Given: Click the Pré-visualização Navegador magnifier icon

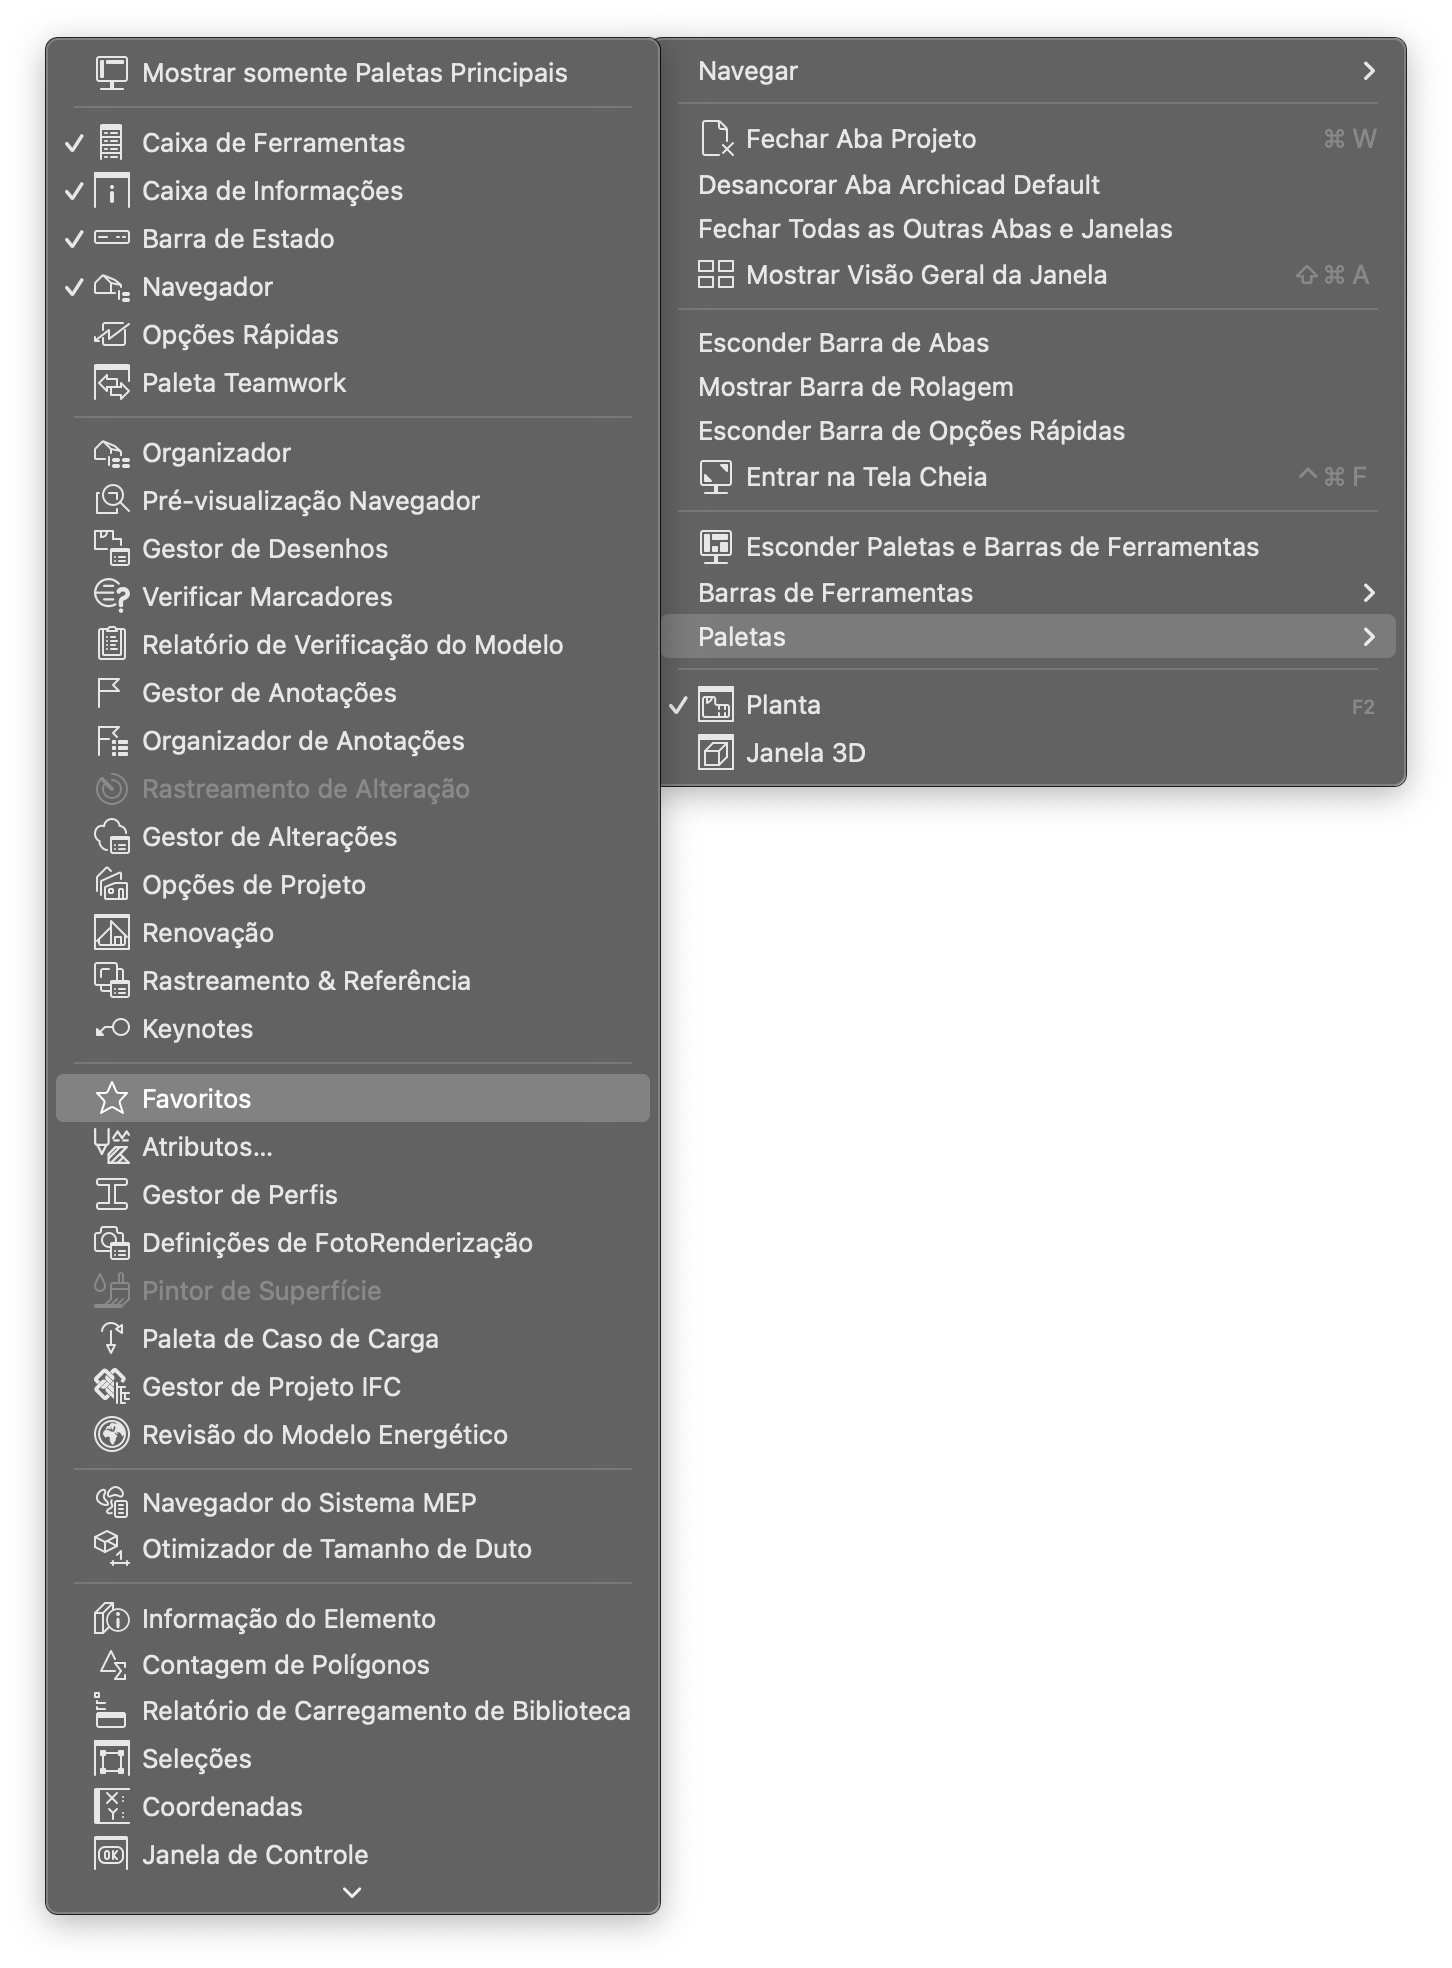Looking at the screenshot, I should pos(111,500).
